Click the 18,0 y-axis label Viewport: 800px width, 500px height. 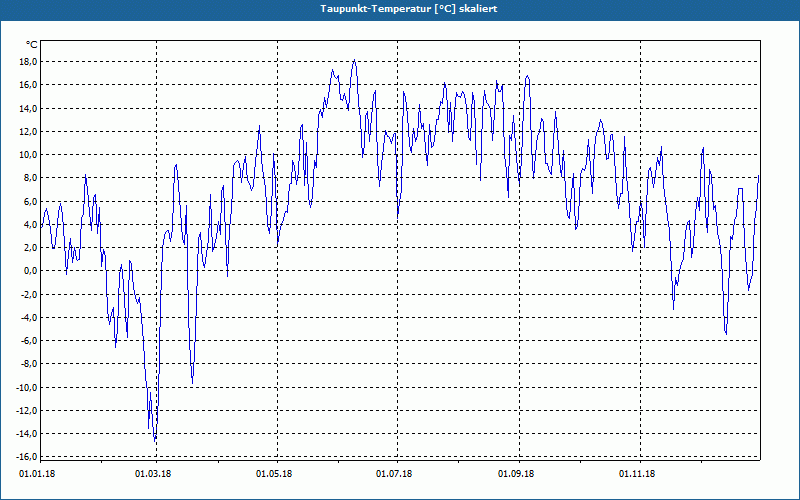coord(28,62)
